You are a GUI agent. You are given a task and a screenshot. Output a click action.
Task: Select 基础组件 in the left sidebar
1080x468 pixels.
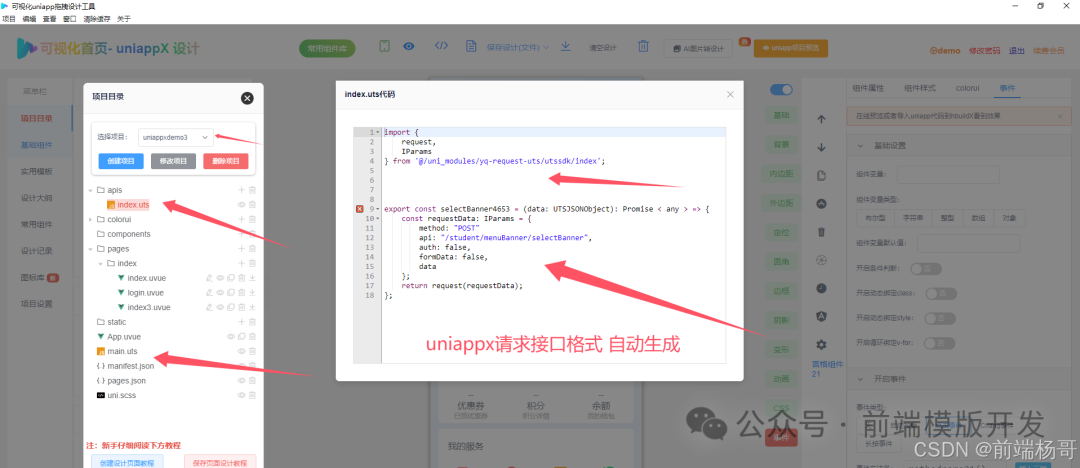point(37,145)
